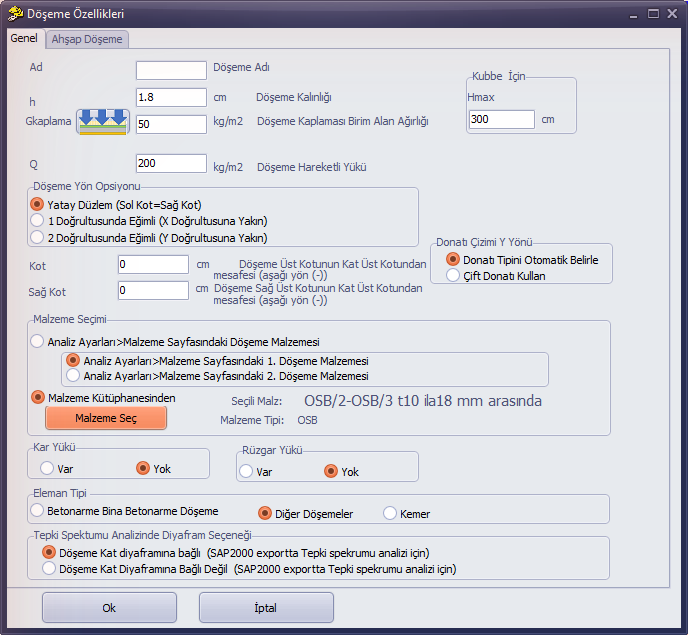Click the Hmax field showing 300
The height and width of the screenshot is (635, 688).
point(502,119)
